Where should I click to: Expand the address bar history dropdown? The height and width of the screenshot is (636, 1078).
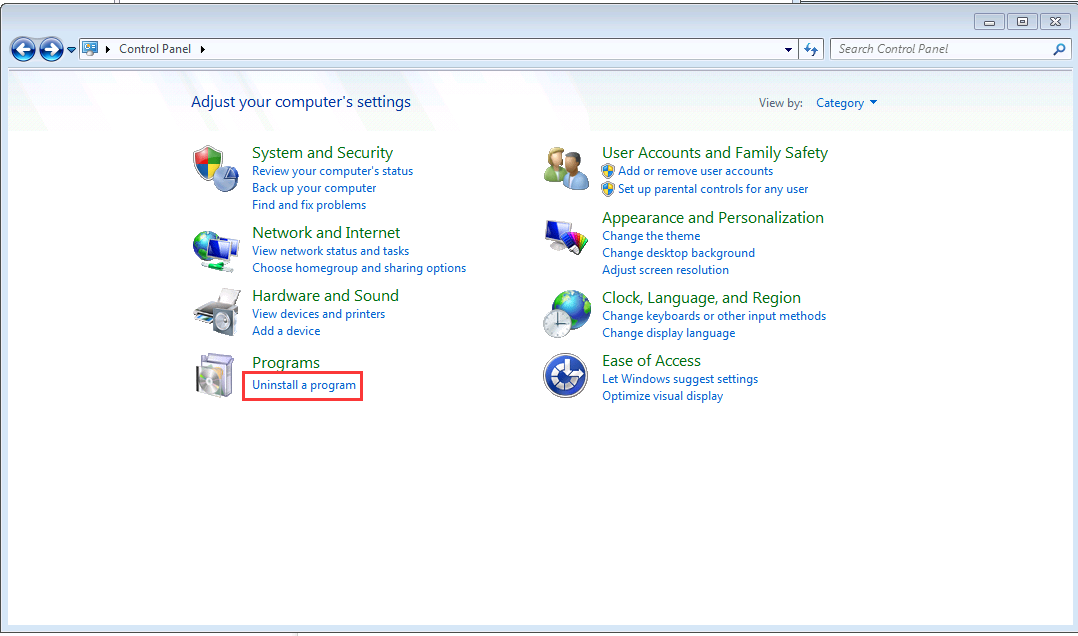coord(788,50)
